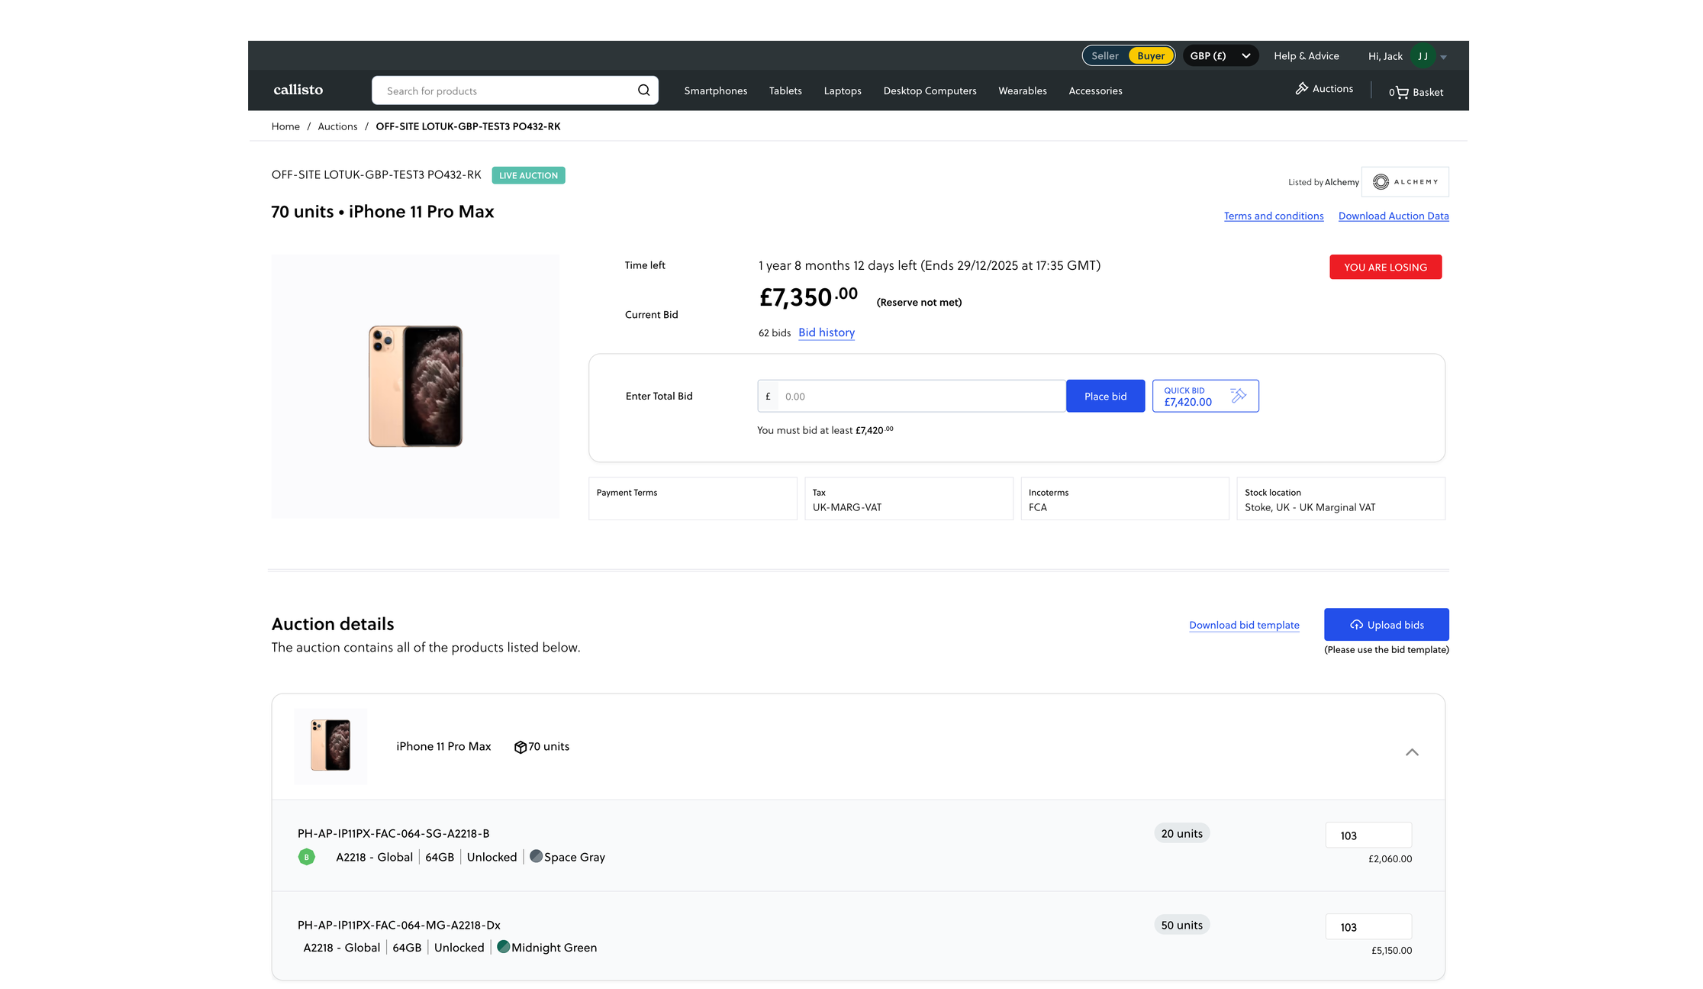
Task: Click the Incoterms FCA box
Action: tap(1124, 499)
